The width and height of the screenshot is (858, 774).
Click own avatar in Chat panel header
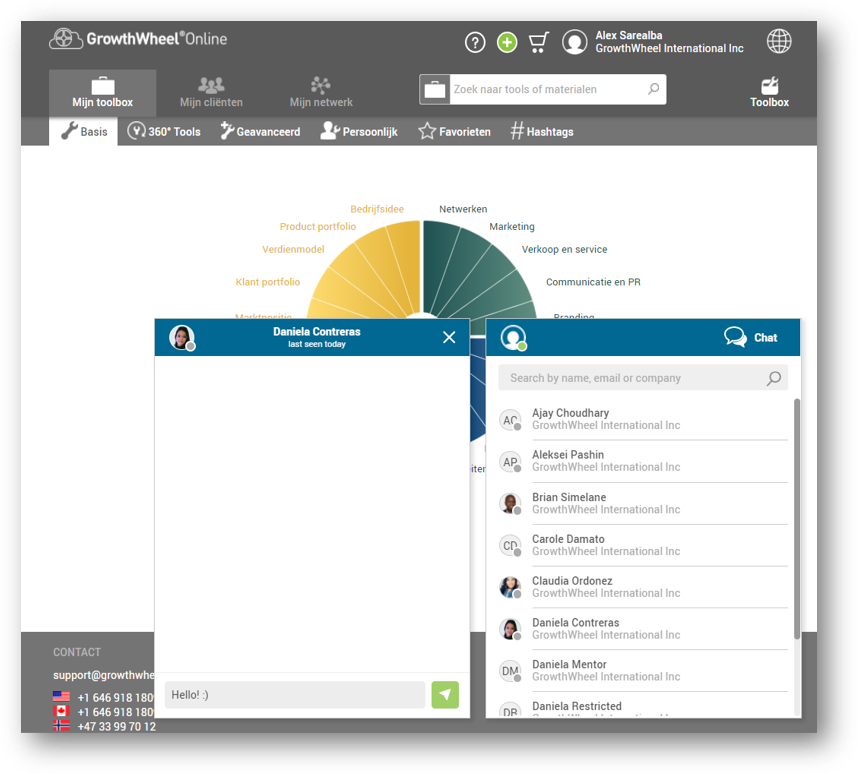click(x=513, y=337)
